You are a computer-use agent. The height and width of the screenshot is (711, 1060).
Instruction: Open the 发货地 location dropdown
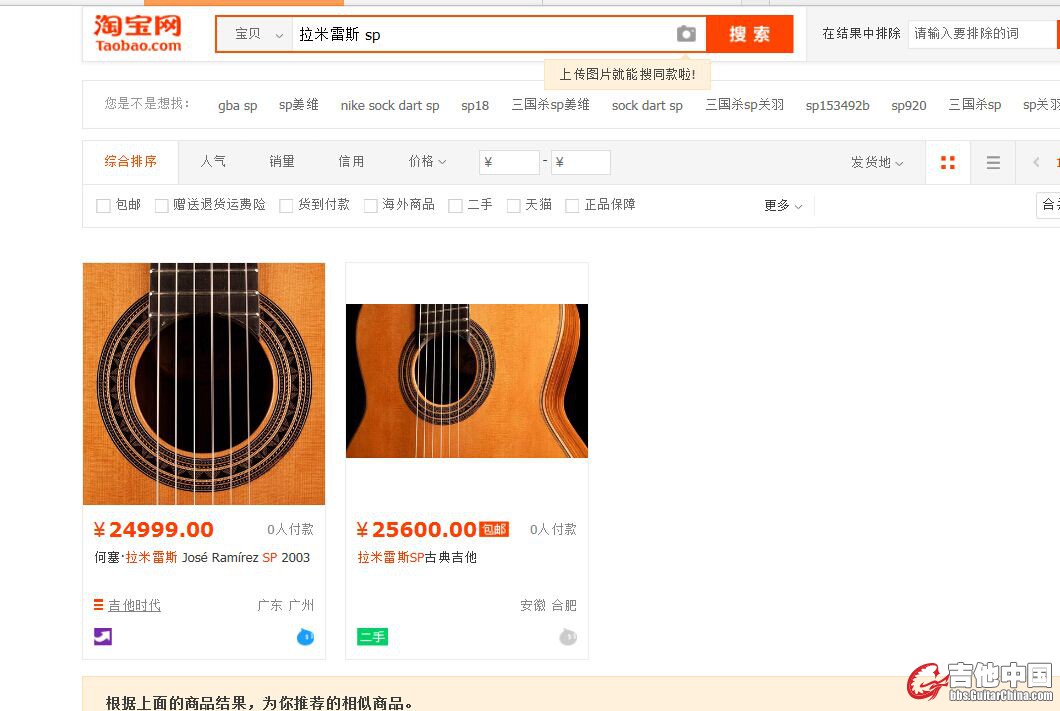coord(877,162)
